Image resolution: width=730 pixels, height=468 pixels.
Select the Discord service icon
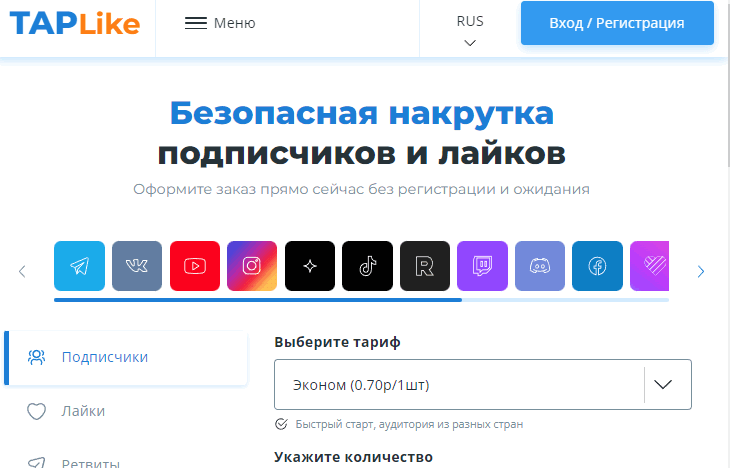[540, 266]
